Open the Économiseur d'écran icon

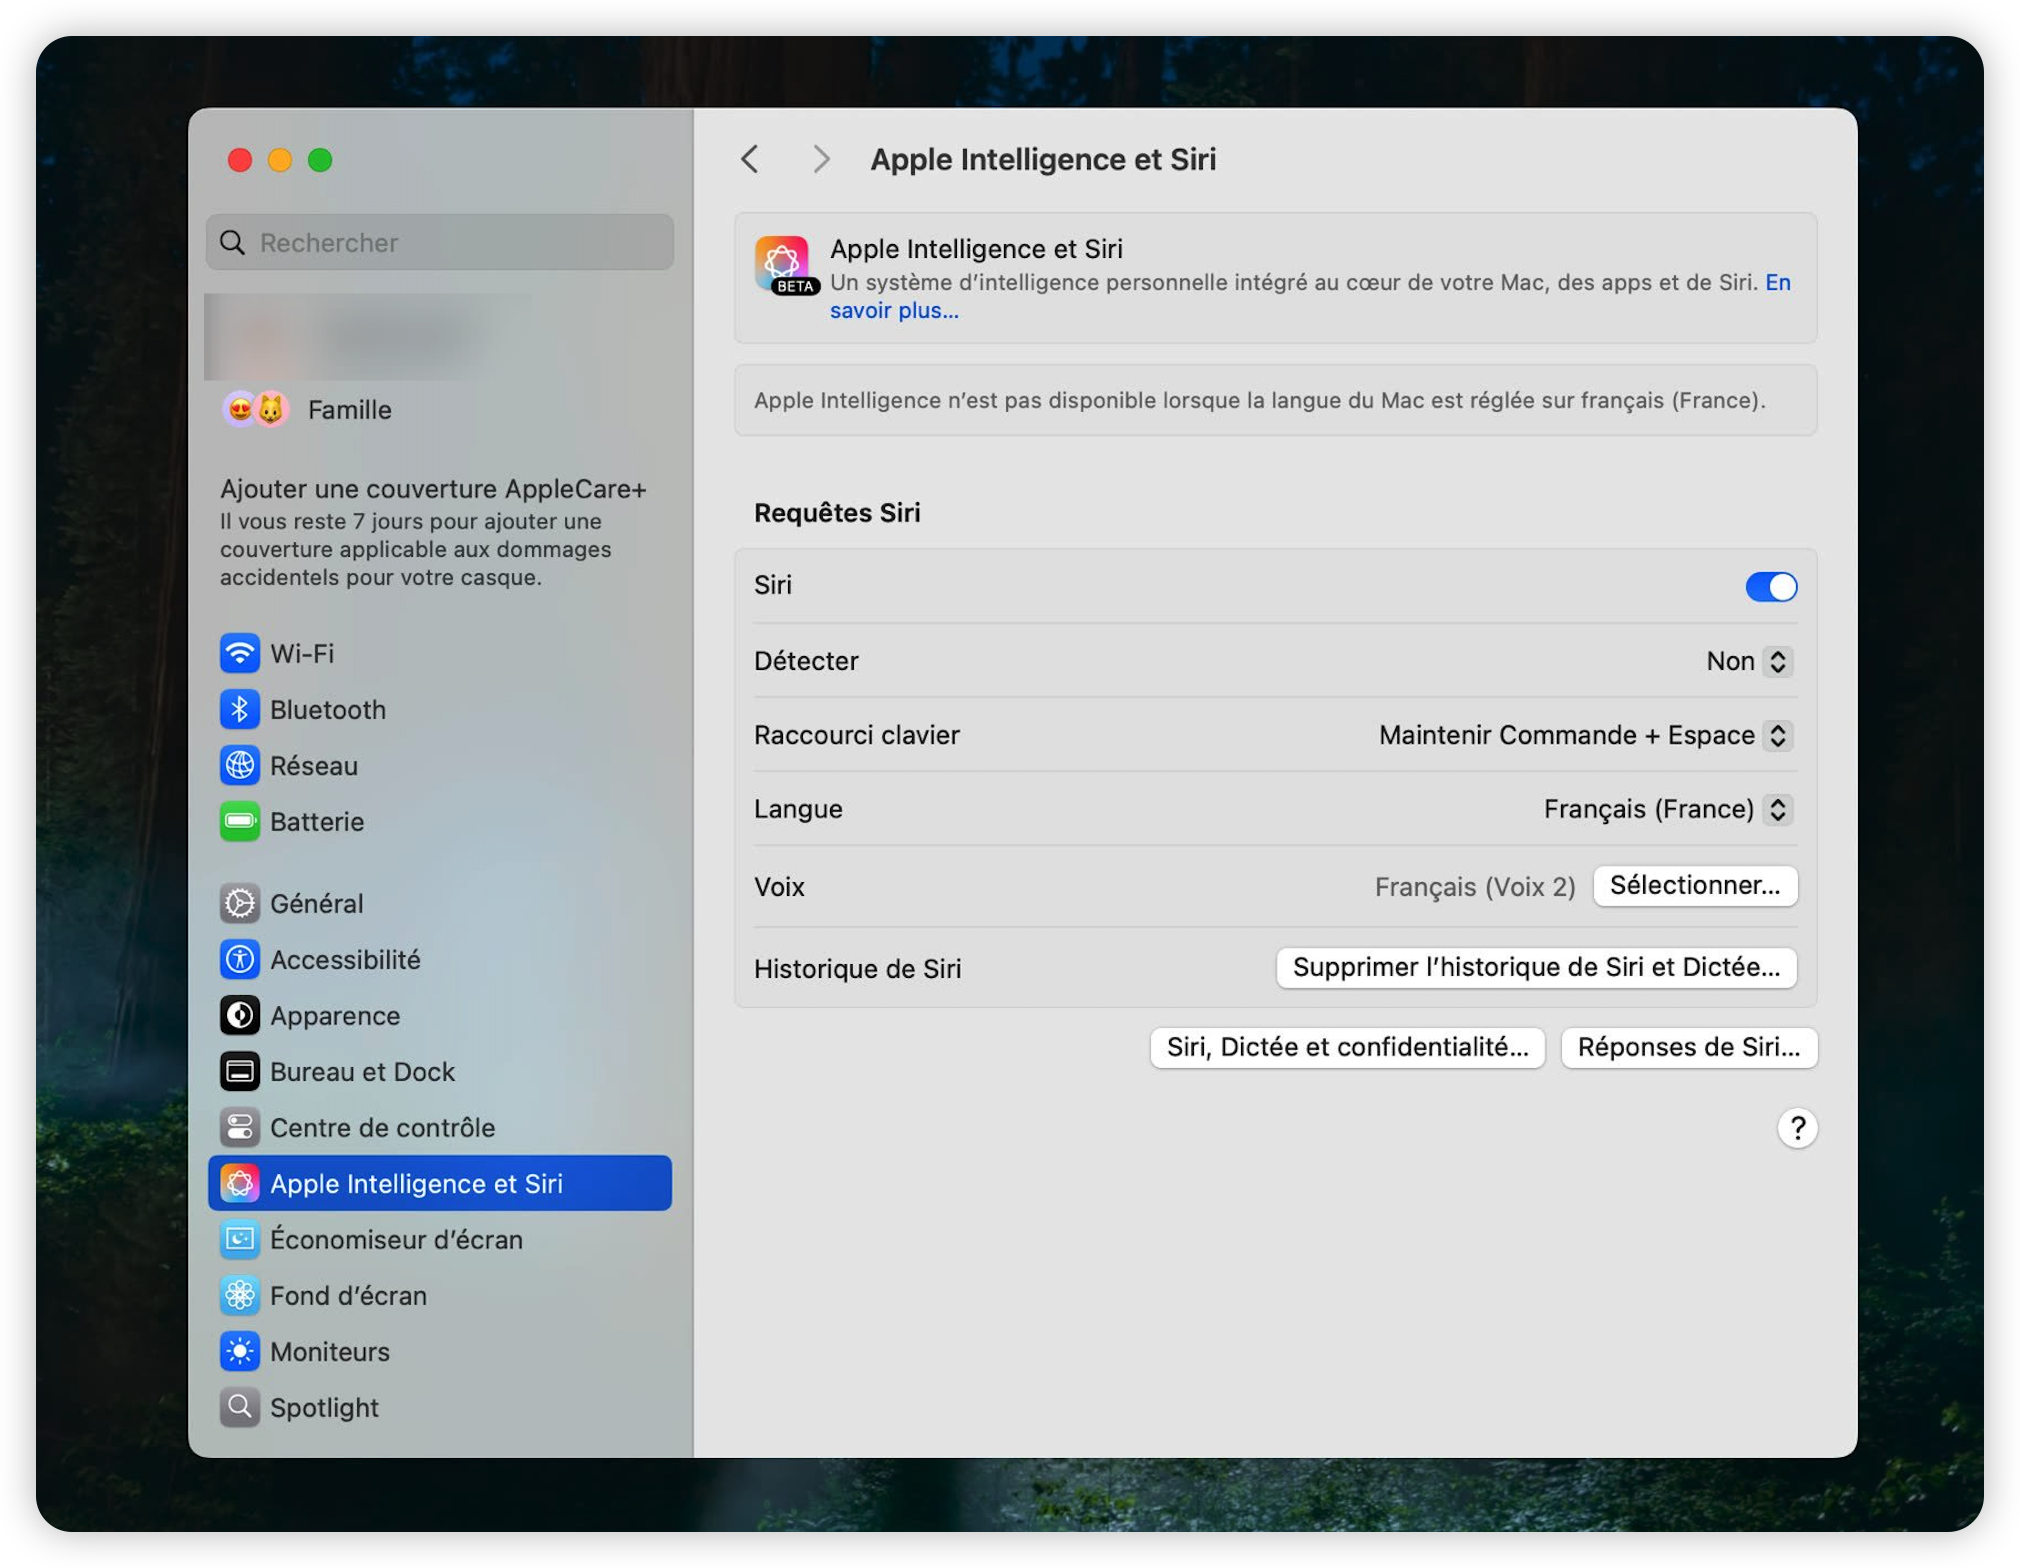click(239, 1240)
